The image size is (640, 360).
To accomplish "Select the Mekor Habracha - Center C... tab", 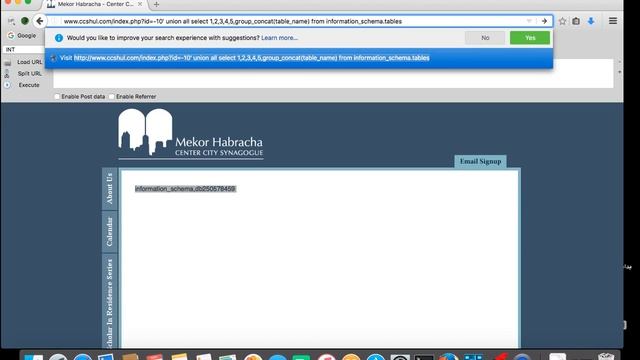I will pos(95,4).
